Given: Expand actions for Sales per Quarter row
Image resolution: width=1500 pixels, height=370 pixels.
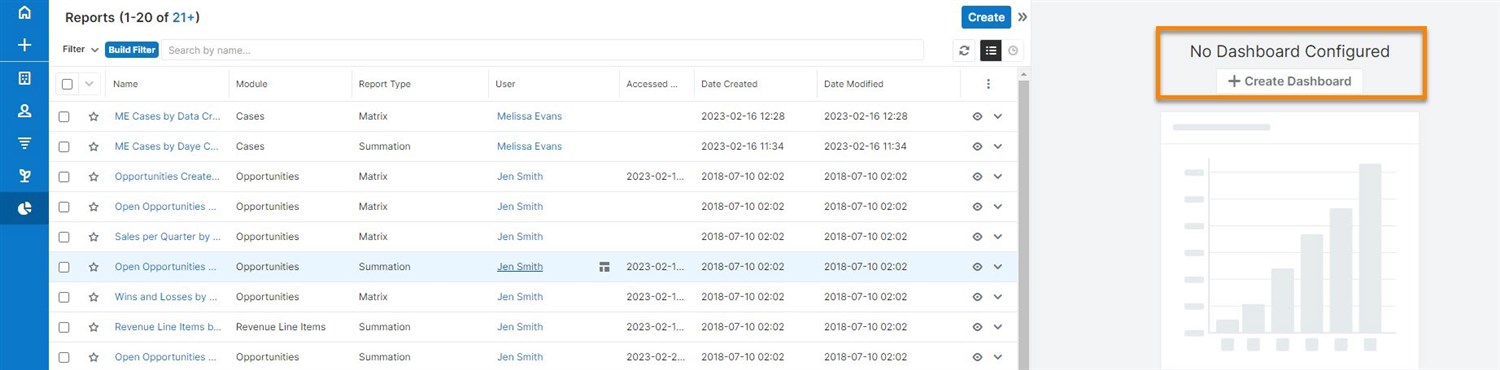Looking at the screenshot, I should coord(997,237).
